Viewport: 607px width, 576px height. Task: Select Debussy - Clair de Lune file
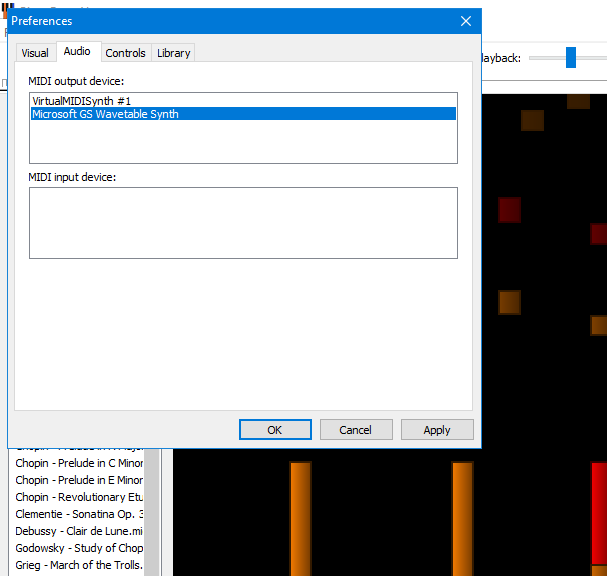(x=79, y=531)
